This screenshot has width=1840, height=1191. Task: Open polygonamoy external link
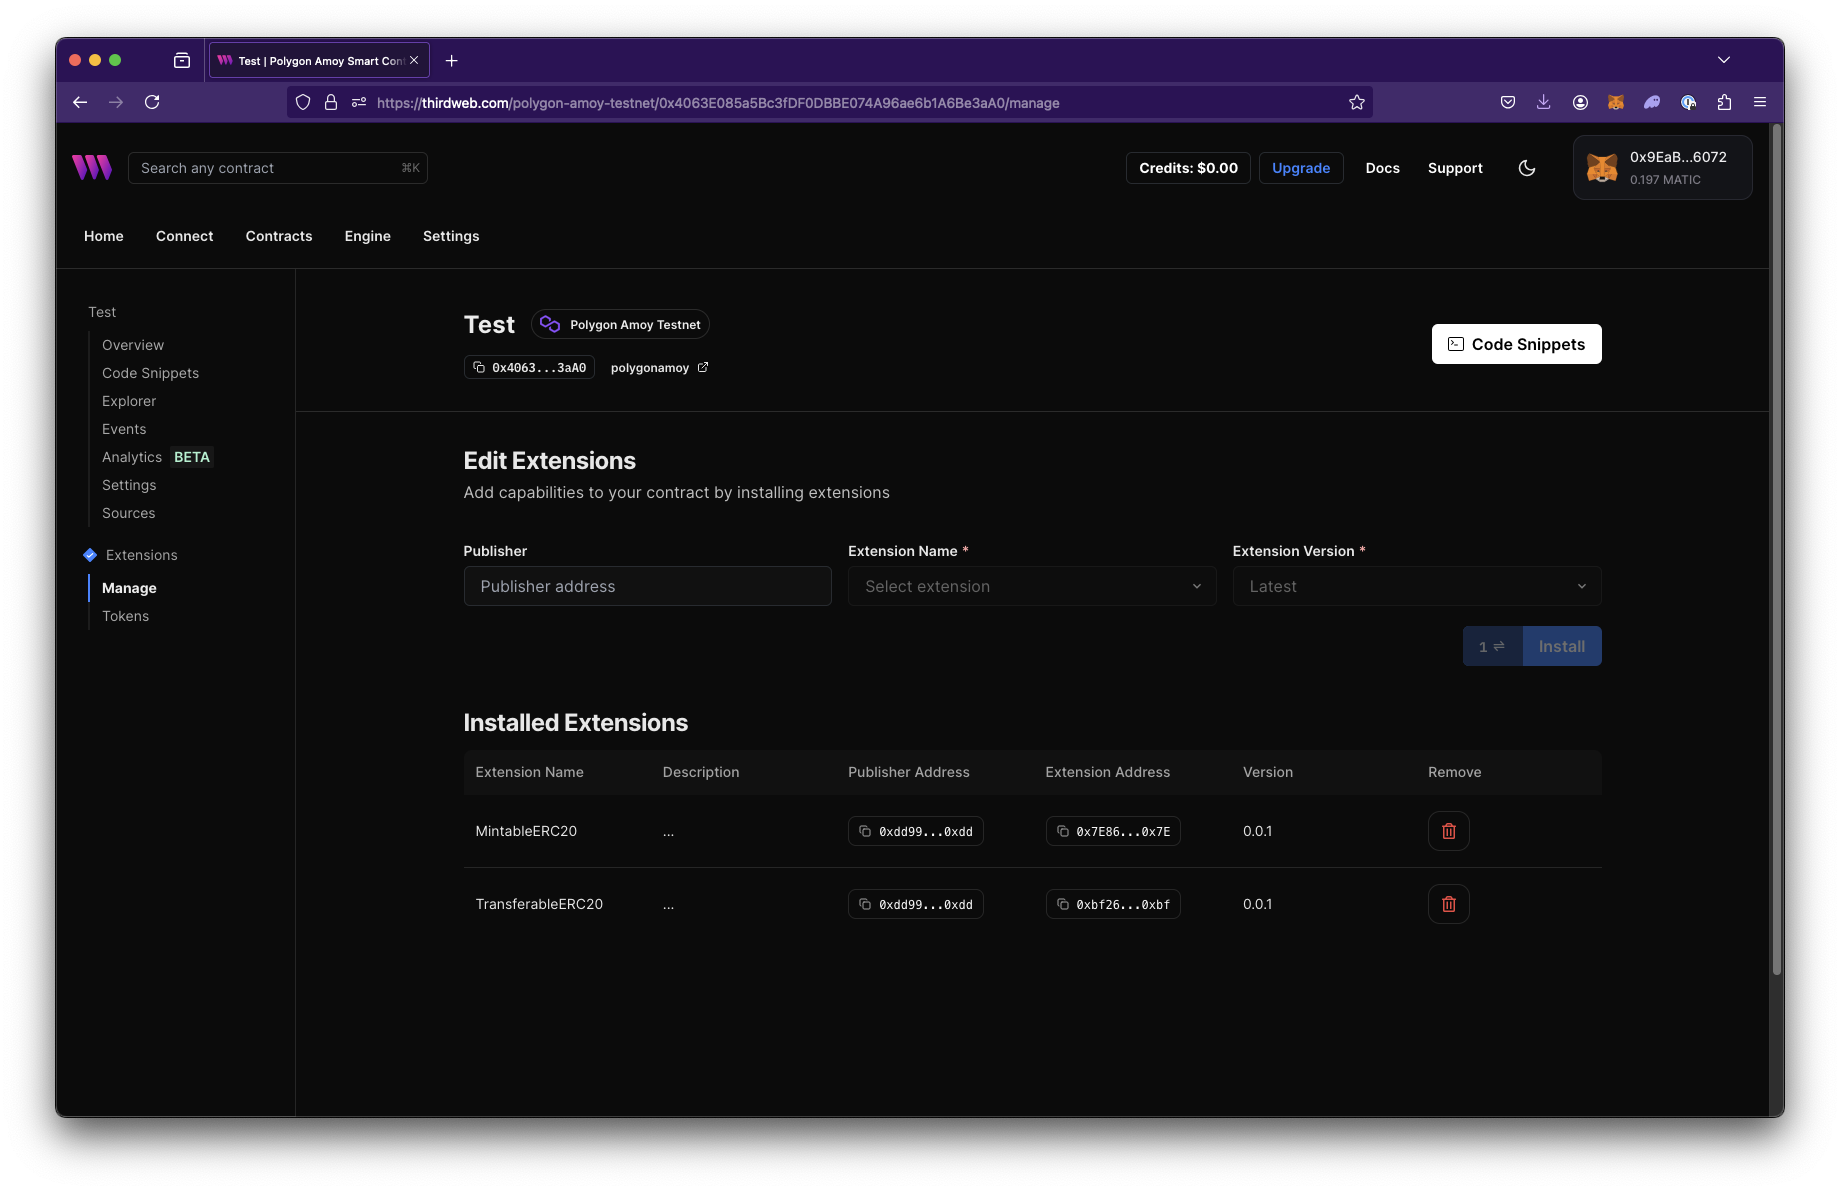pyautogui.click(x=659, y=368)
